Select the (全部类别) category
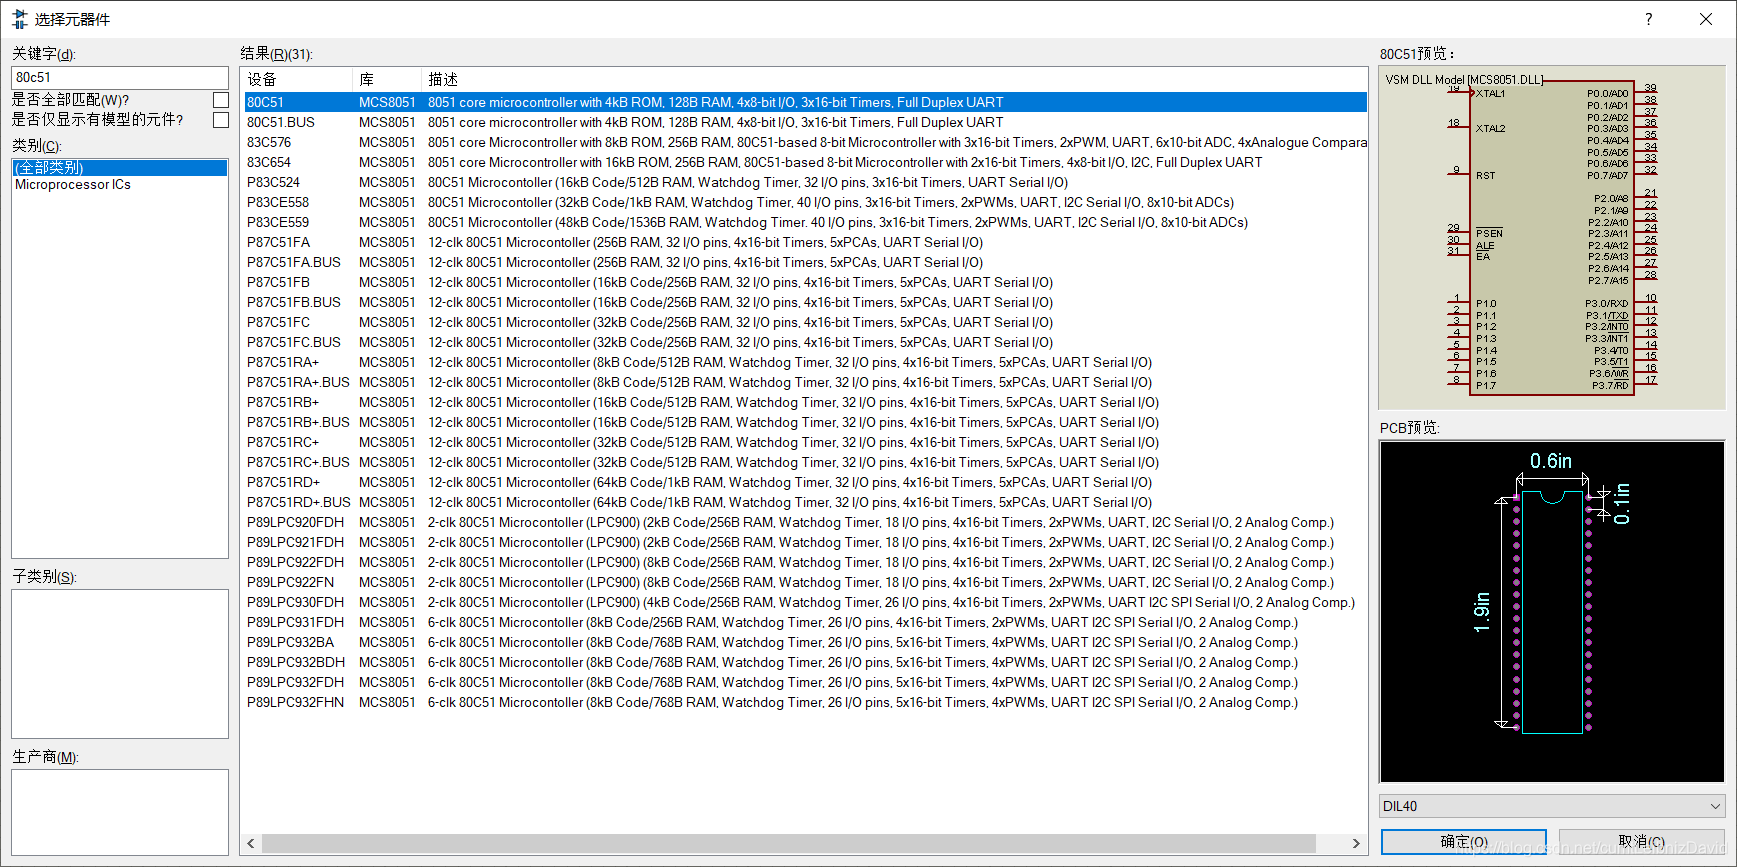1737x867 pixels. pyautogui.click(x=120, y=168)
